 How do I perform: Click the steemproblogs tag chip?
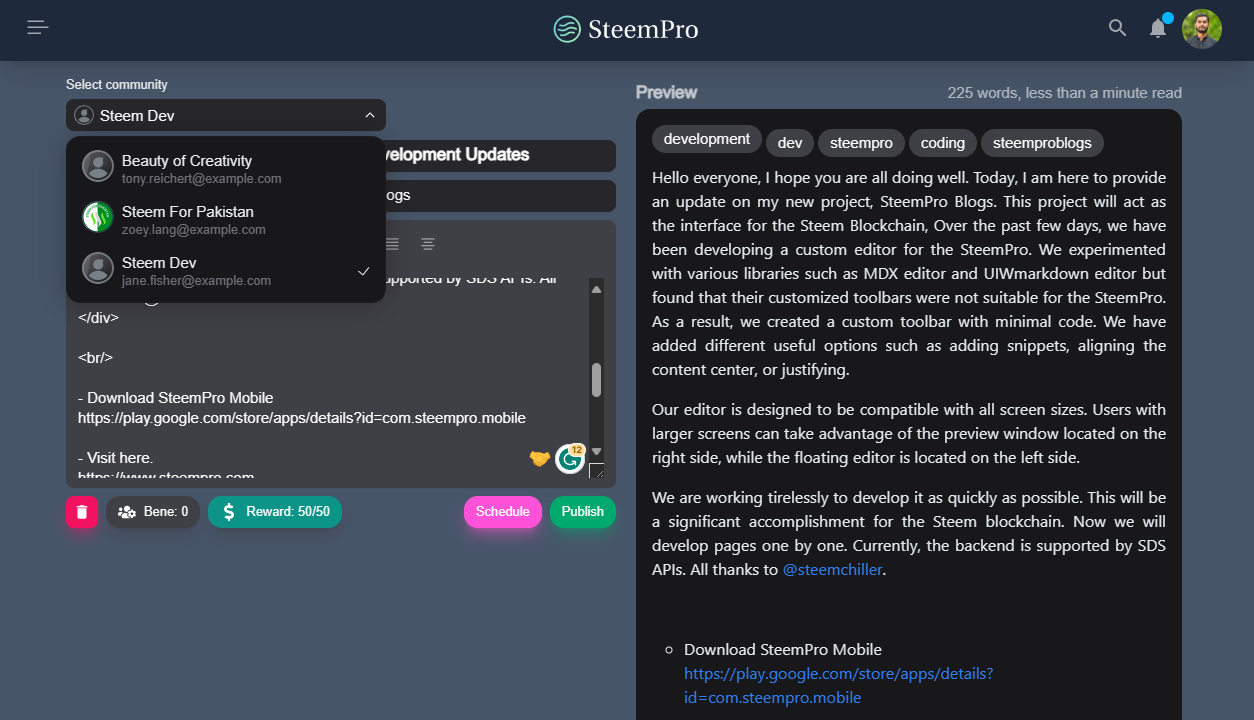click(1042, 143)
